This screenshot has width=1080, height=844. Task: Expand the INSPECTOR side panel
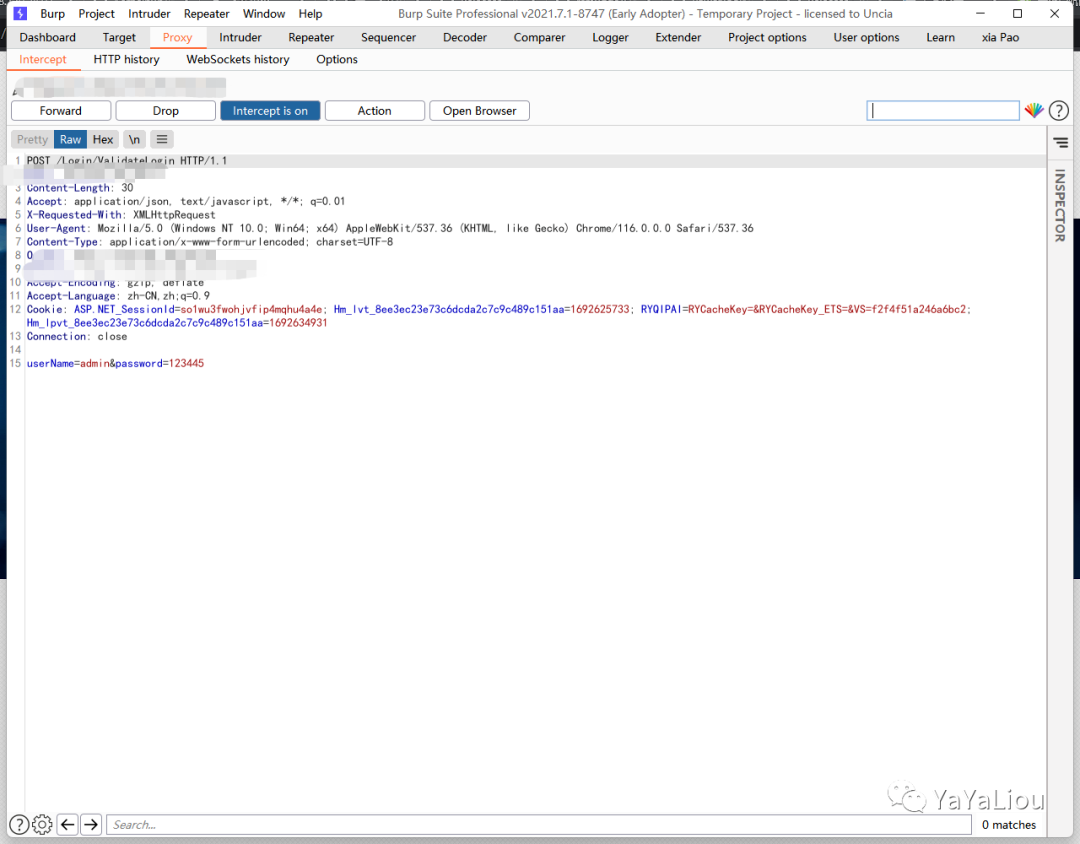coord(1060,205)
